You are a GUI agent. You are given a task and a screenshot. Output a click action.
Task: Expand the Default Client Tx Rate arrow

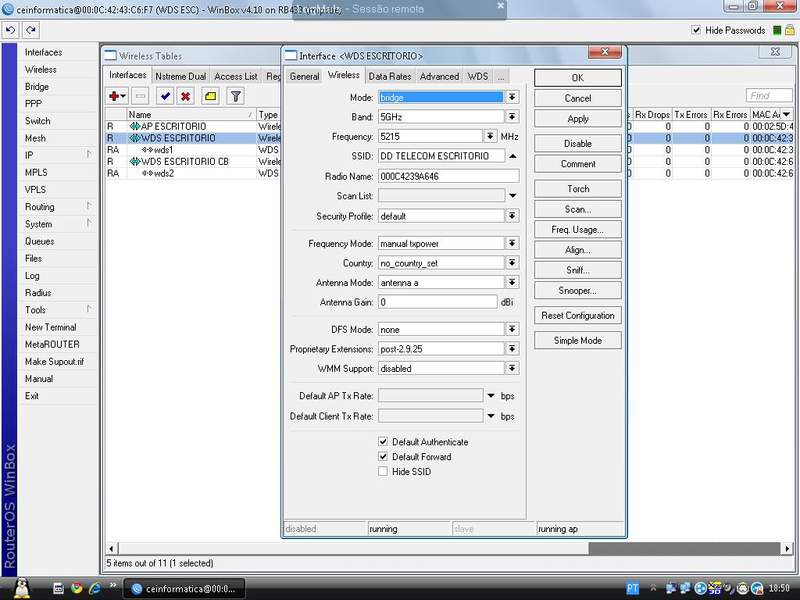[491, 416]
